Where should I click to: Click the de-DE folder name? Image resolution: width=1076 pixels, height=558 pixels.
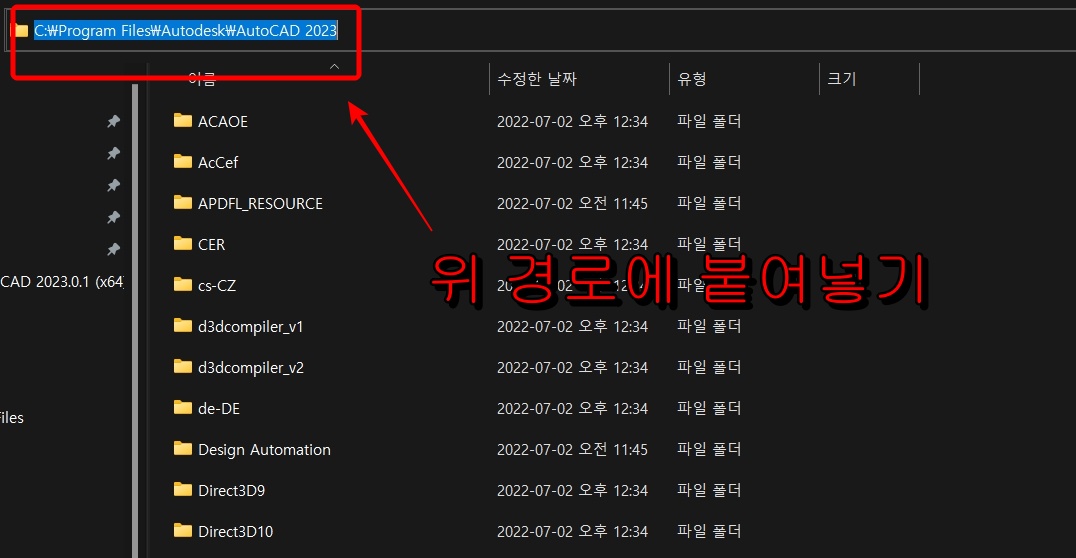coord(219,409)
